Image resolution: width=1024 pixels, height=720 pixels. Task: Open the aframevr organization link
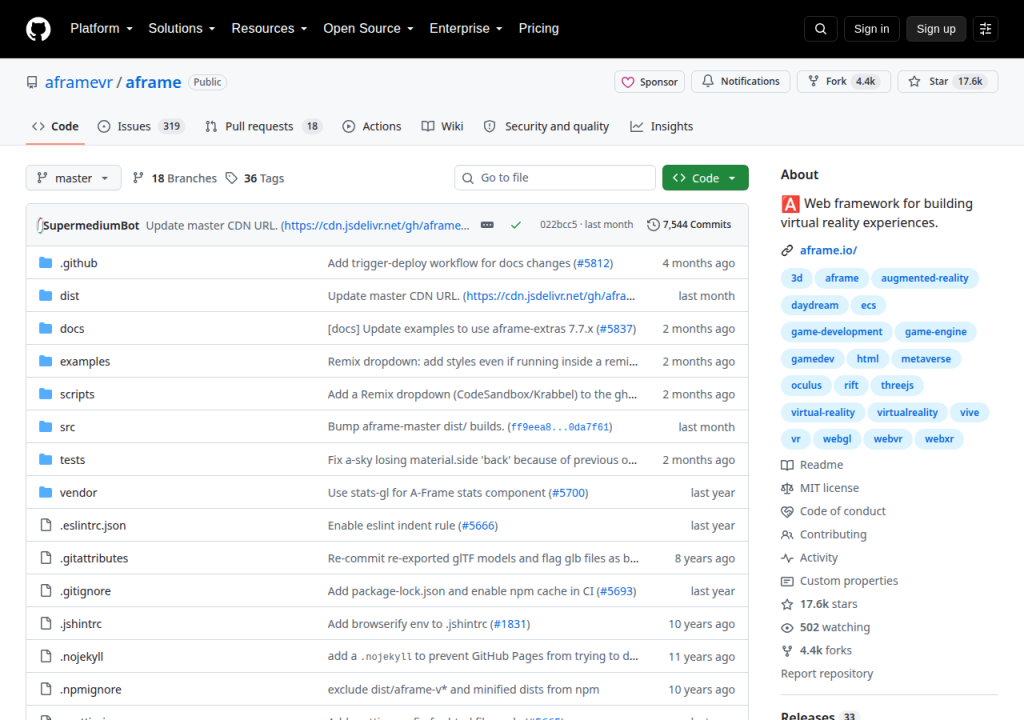(x=78, y=82)
